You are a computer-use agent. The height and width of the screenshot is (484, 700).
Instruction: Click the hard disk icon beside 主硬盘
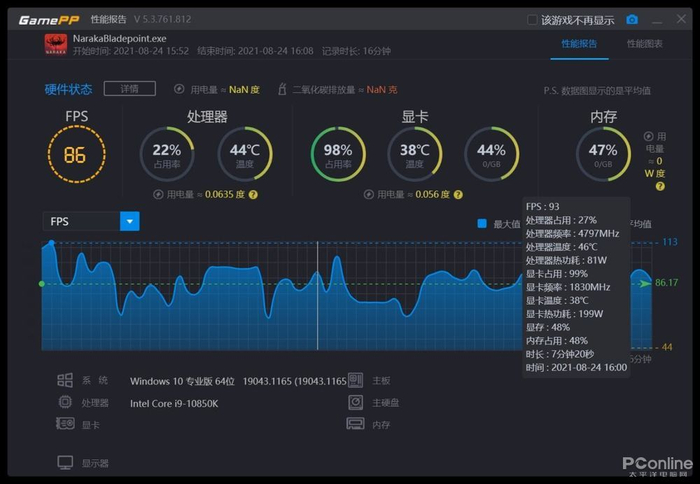(355, 402)
